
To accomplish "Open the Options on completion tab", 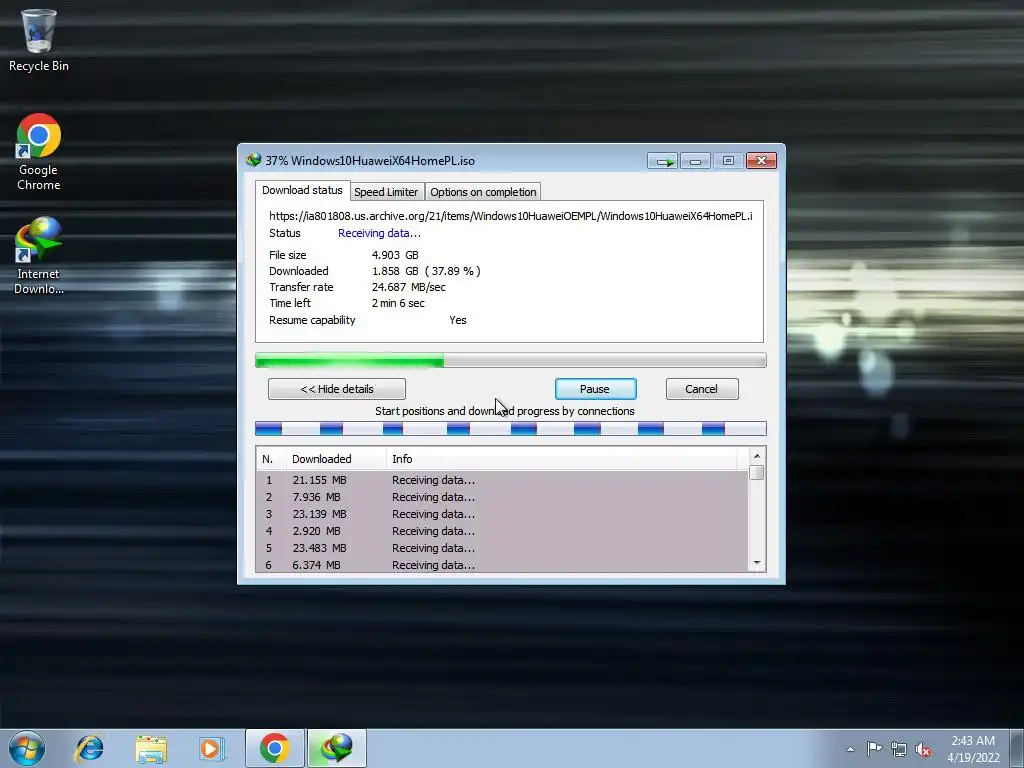I will point(483,192).
